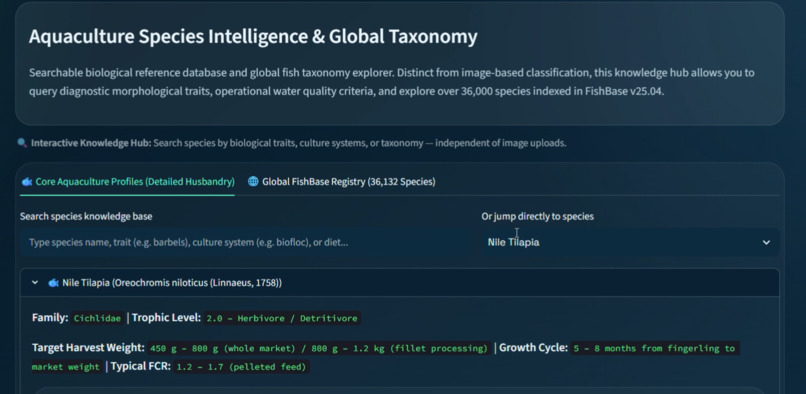806x394 pixels.
Task: Click the fish icon on Core Aquaculture tab
Action: click(27, 182)
